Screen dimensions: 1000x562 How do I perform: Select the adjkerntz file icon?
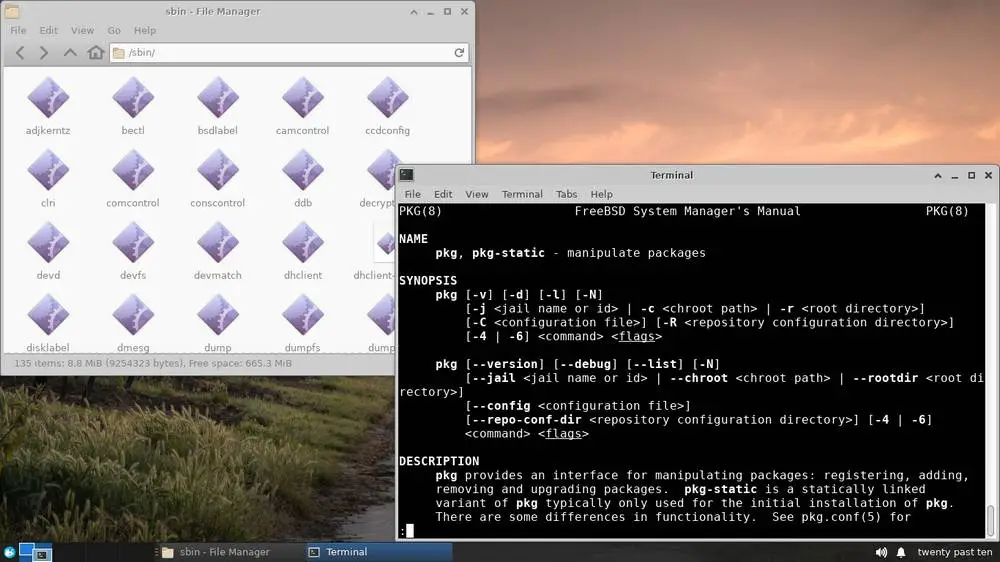pyautogui.click(x=48, y=98)
